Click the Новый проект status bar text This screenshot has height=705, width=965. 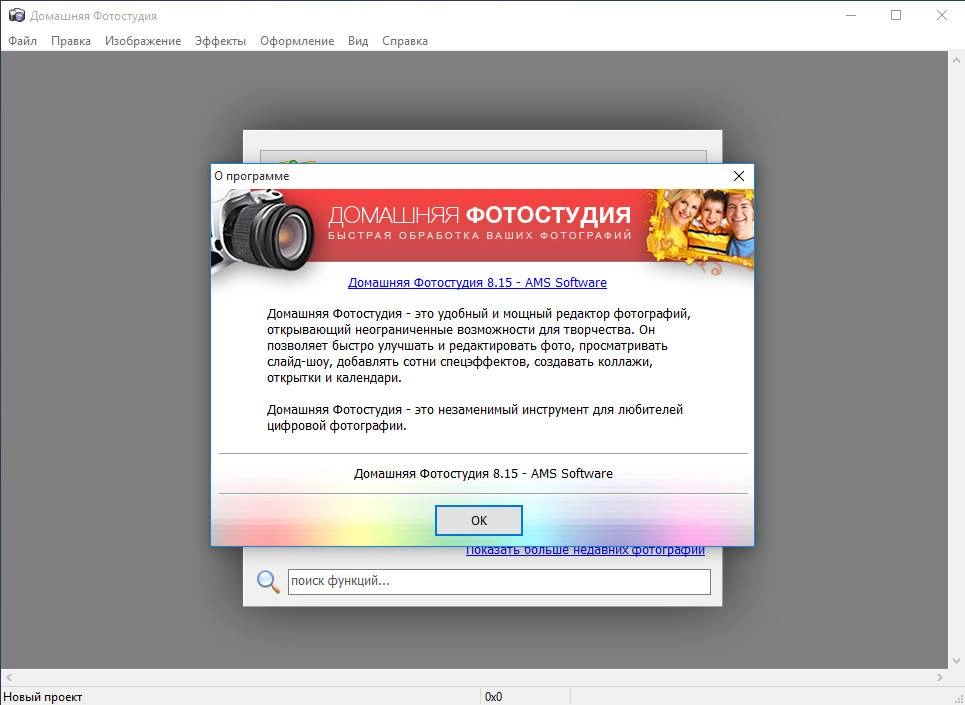pos(42,696)
